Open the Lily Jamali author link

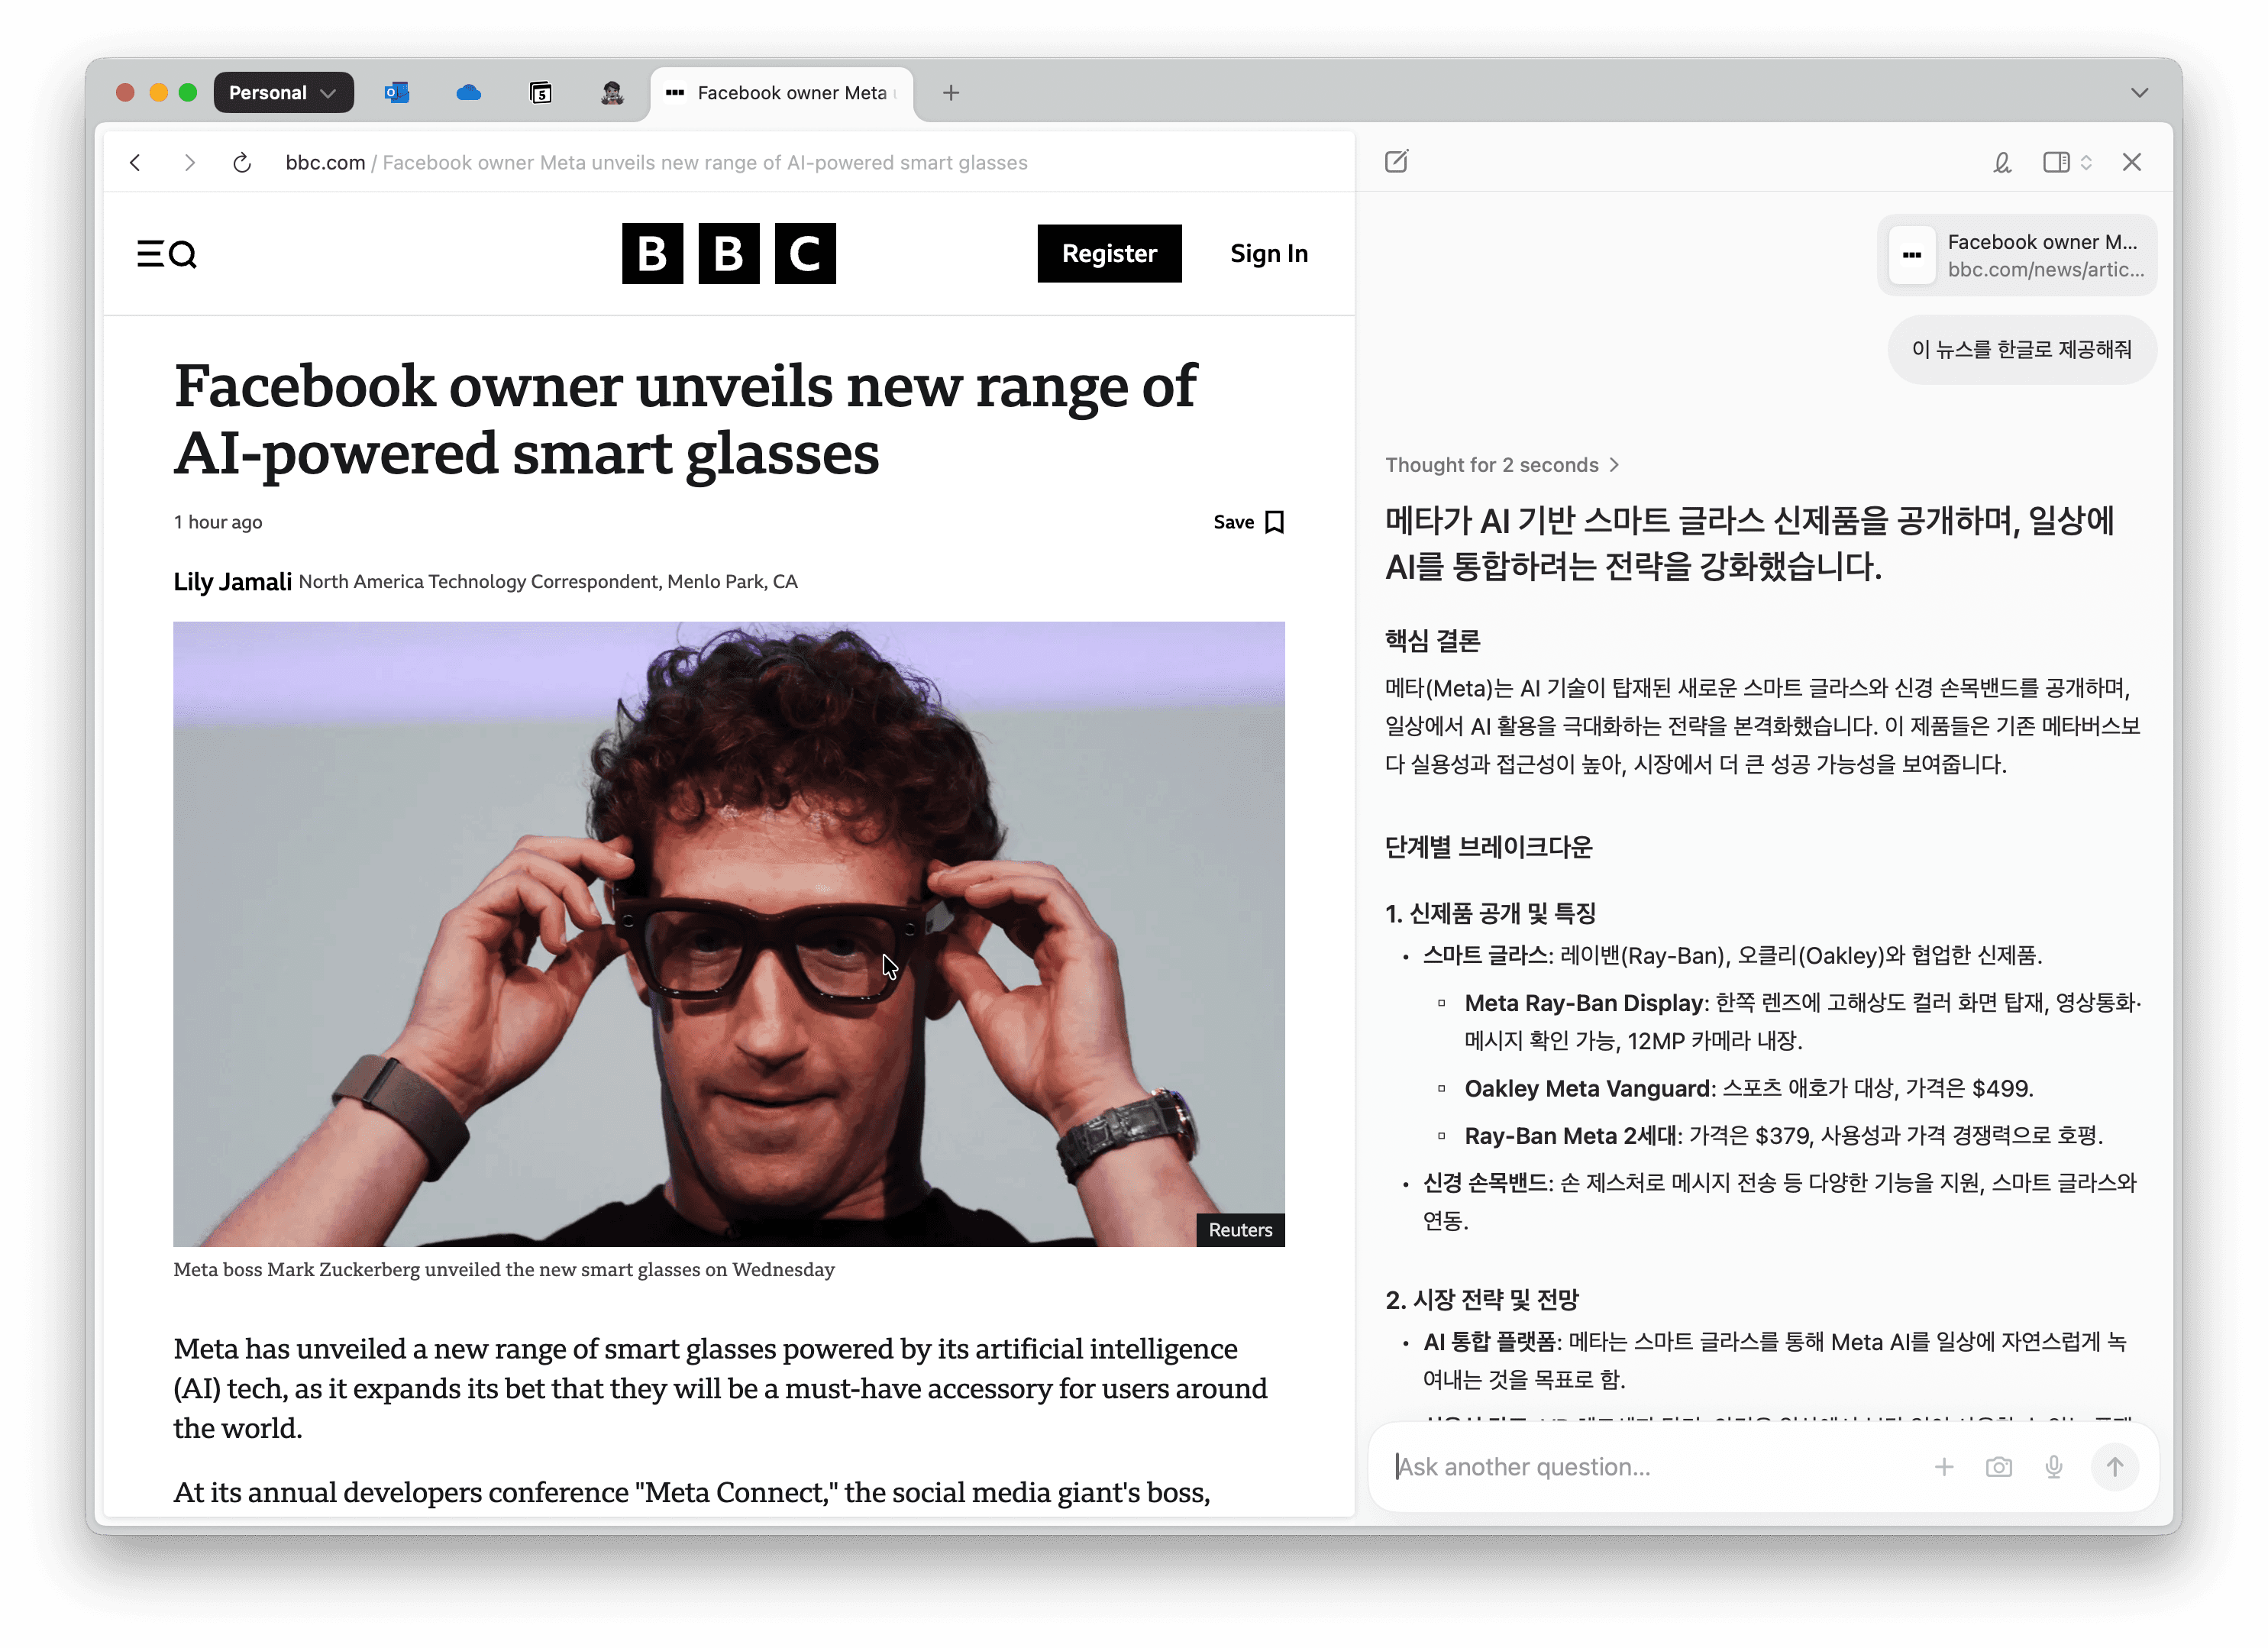pyautogui.click(x=233, y=582)
